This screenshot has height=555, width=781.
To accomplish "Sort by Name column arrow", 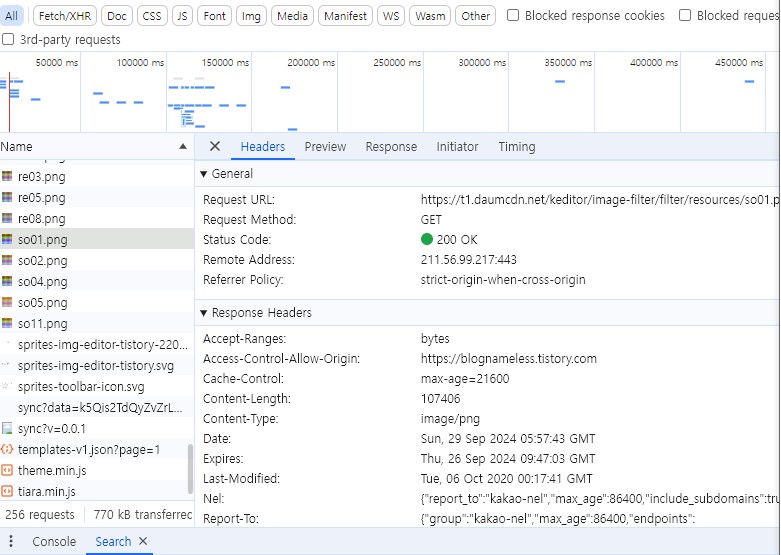I will tap(183, 146).
